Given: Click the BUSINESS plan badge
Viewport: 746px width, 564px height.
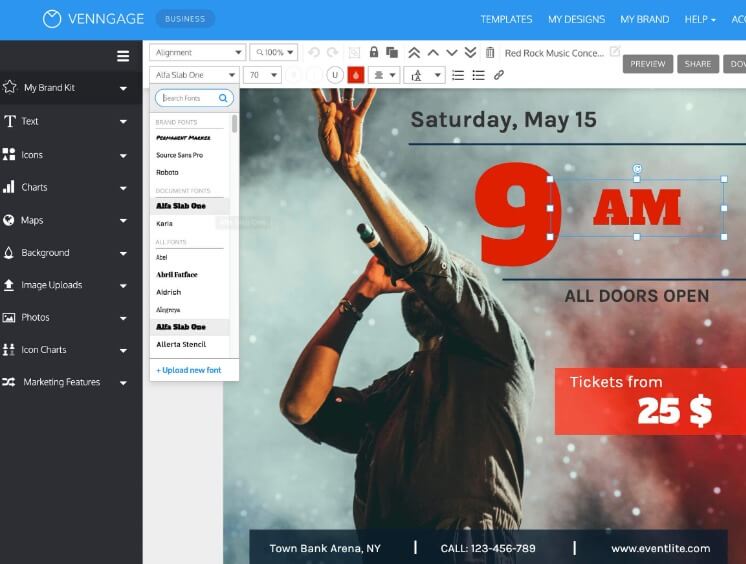Looking at the screenshot, I should (185, 19).
